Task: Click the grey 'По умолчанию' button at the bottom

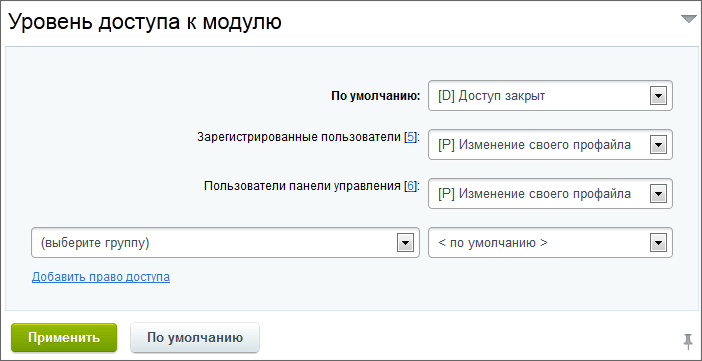Action: (x=195, y=338)
